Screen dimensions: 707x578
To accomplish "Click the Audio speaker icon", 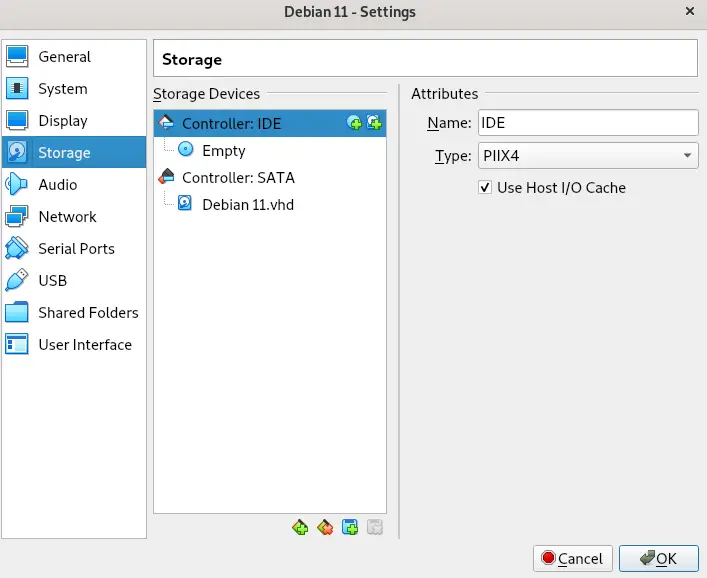I will click(x=17, y=184).
